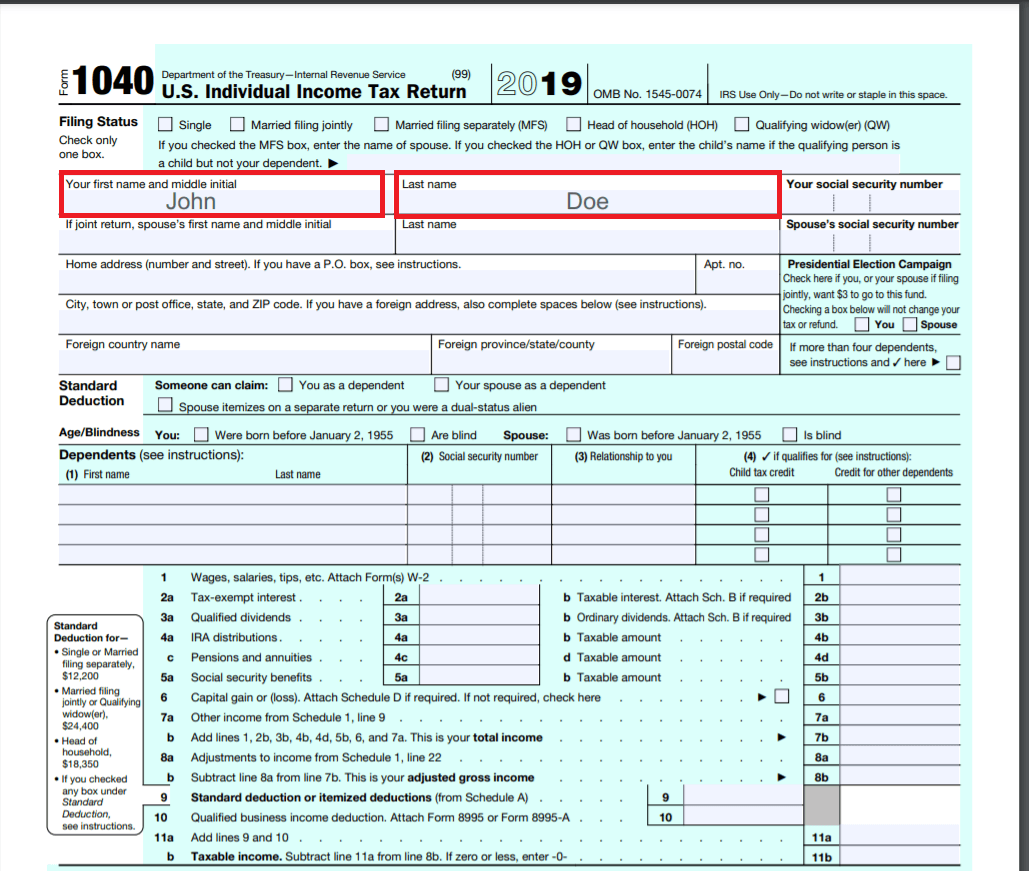Click the Foreign country name field
Image resolution: width=1029 pixels, height=871 pixels.
[244, 362]
